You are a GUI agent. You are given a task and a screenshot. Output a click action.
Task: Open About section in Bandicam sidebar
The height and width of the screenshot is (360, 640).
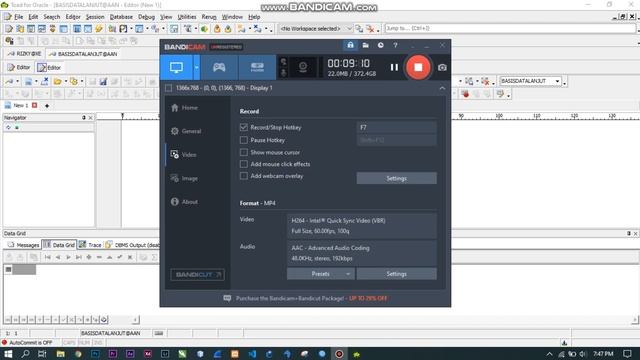pos(184,202)
